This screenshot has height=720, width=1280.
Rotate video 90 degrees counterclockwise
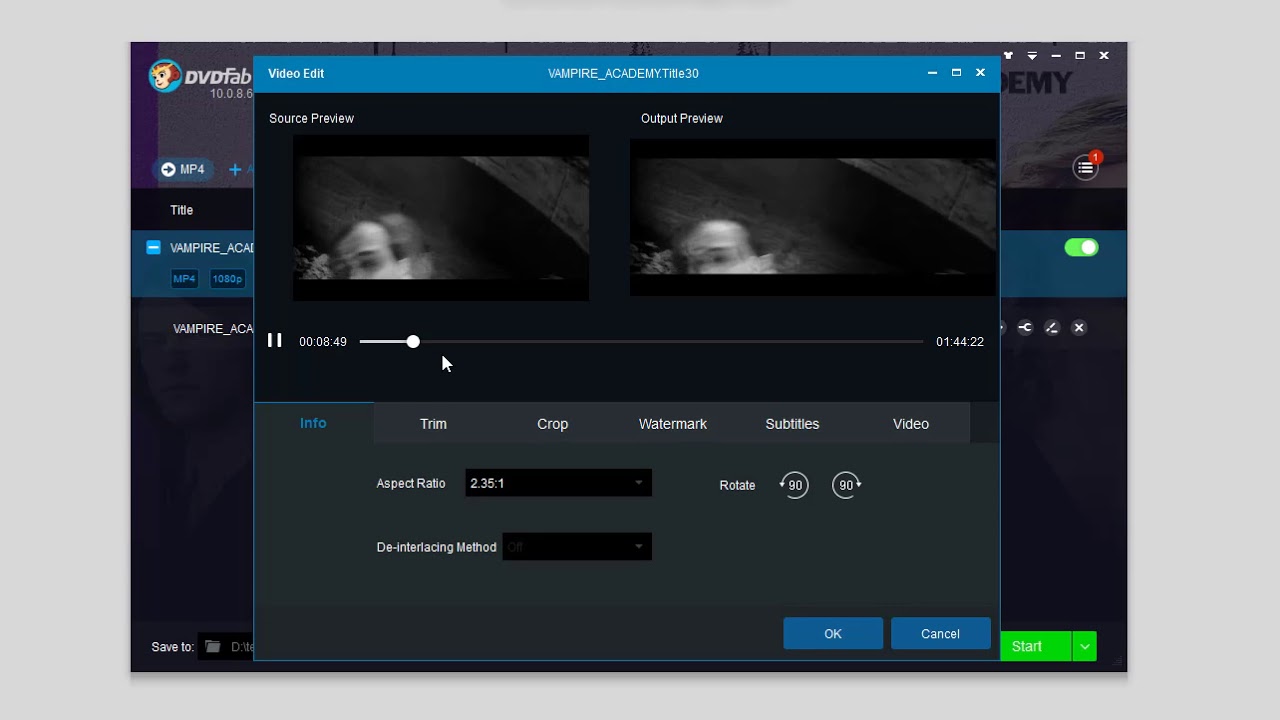tap(793, 485)
